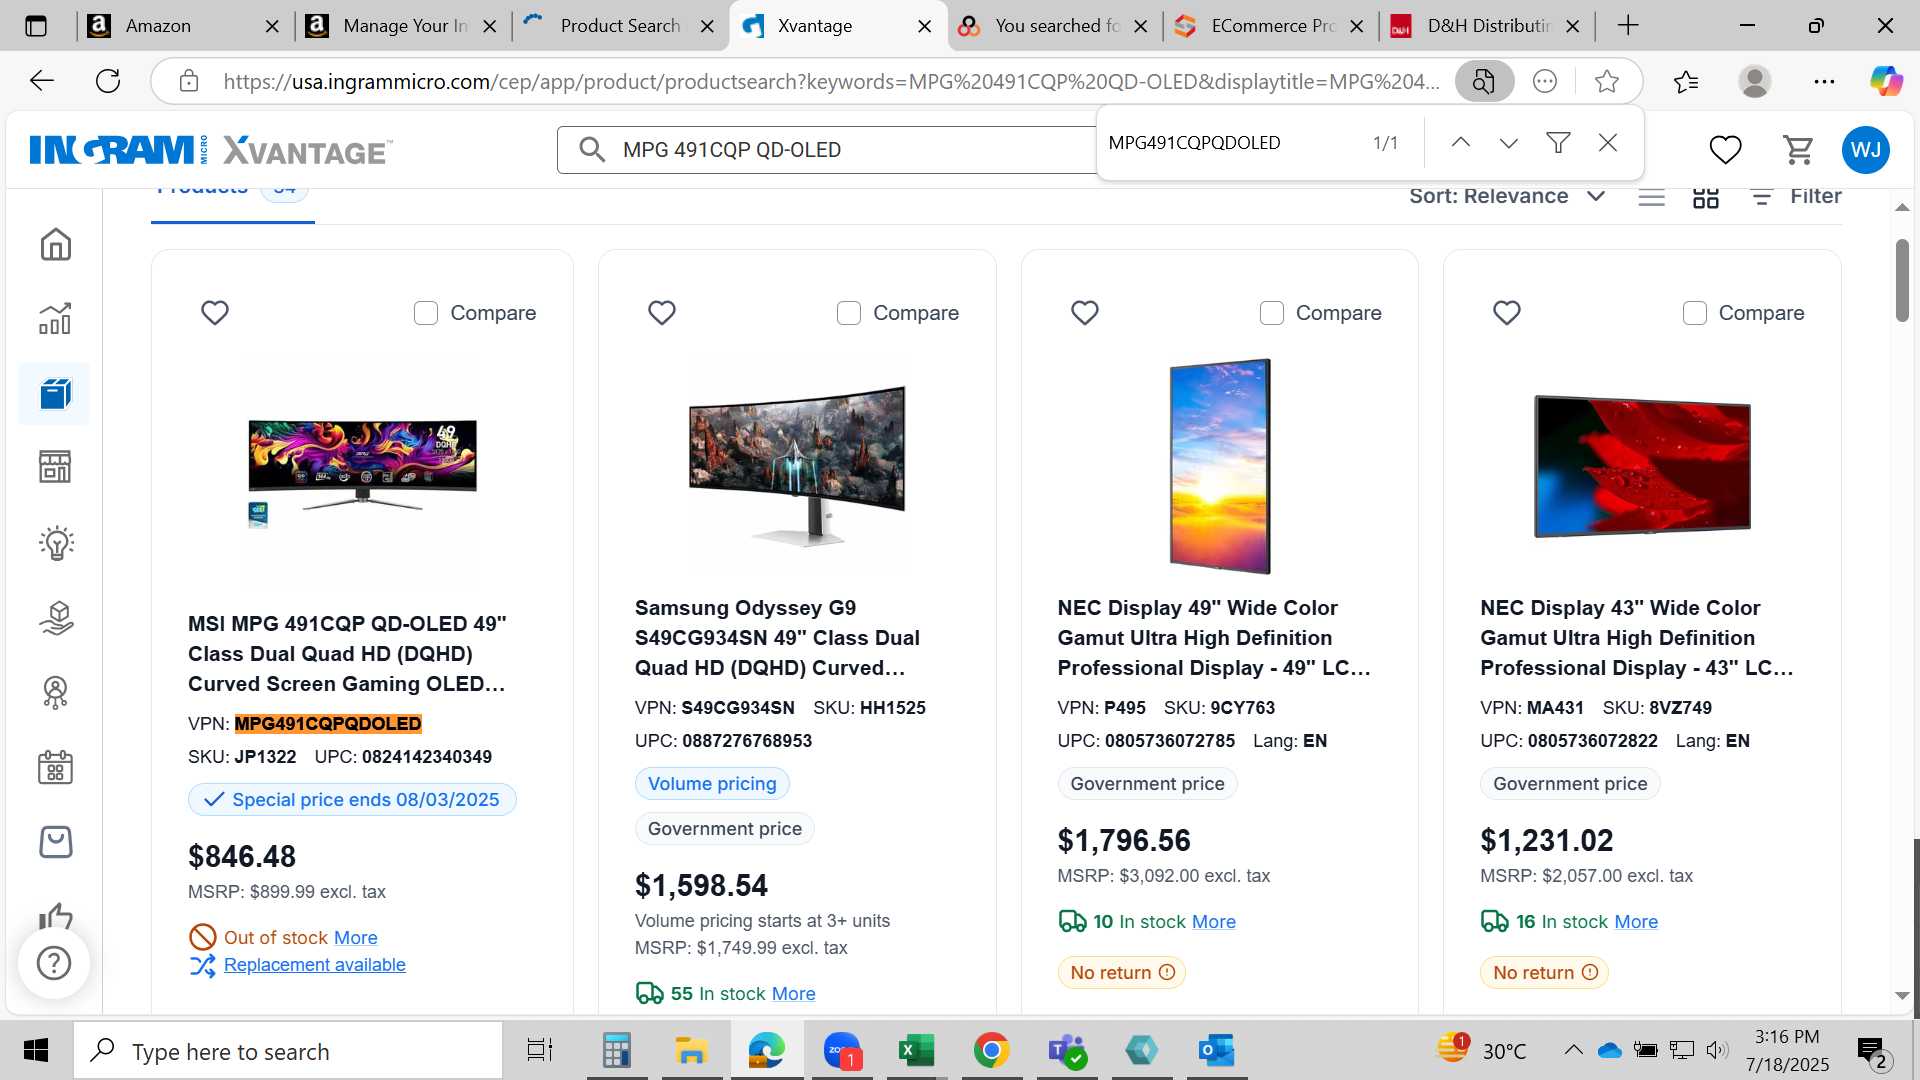Check Compare for NEC Display 43"
Screen dimensions: 1920x1080
click(1695, 313)
